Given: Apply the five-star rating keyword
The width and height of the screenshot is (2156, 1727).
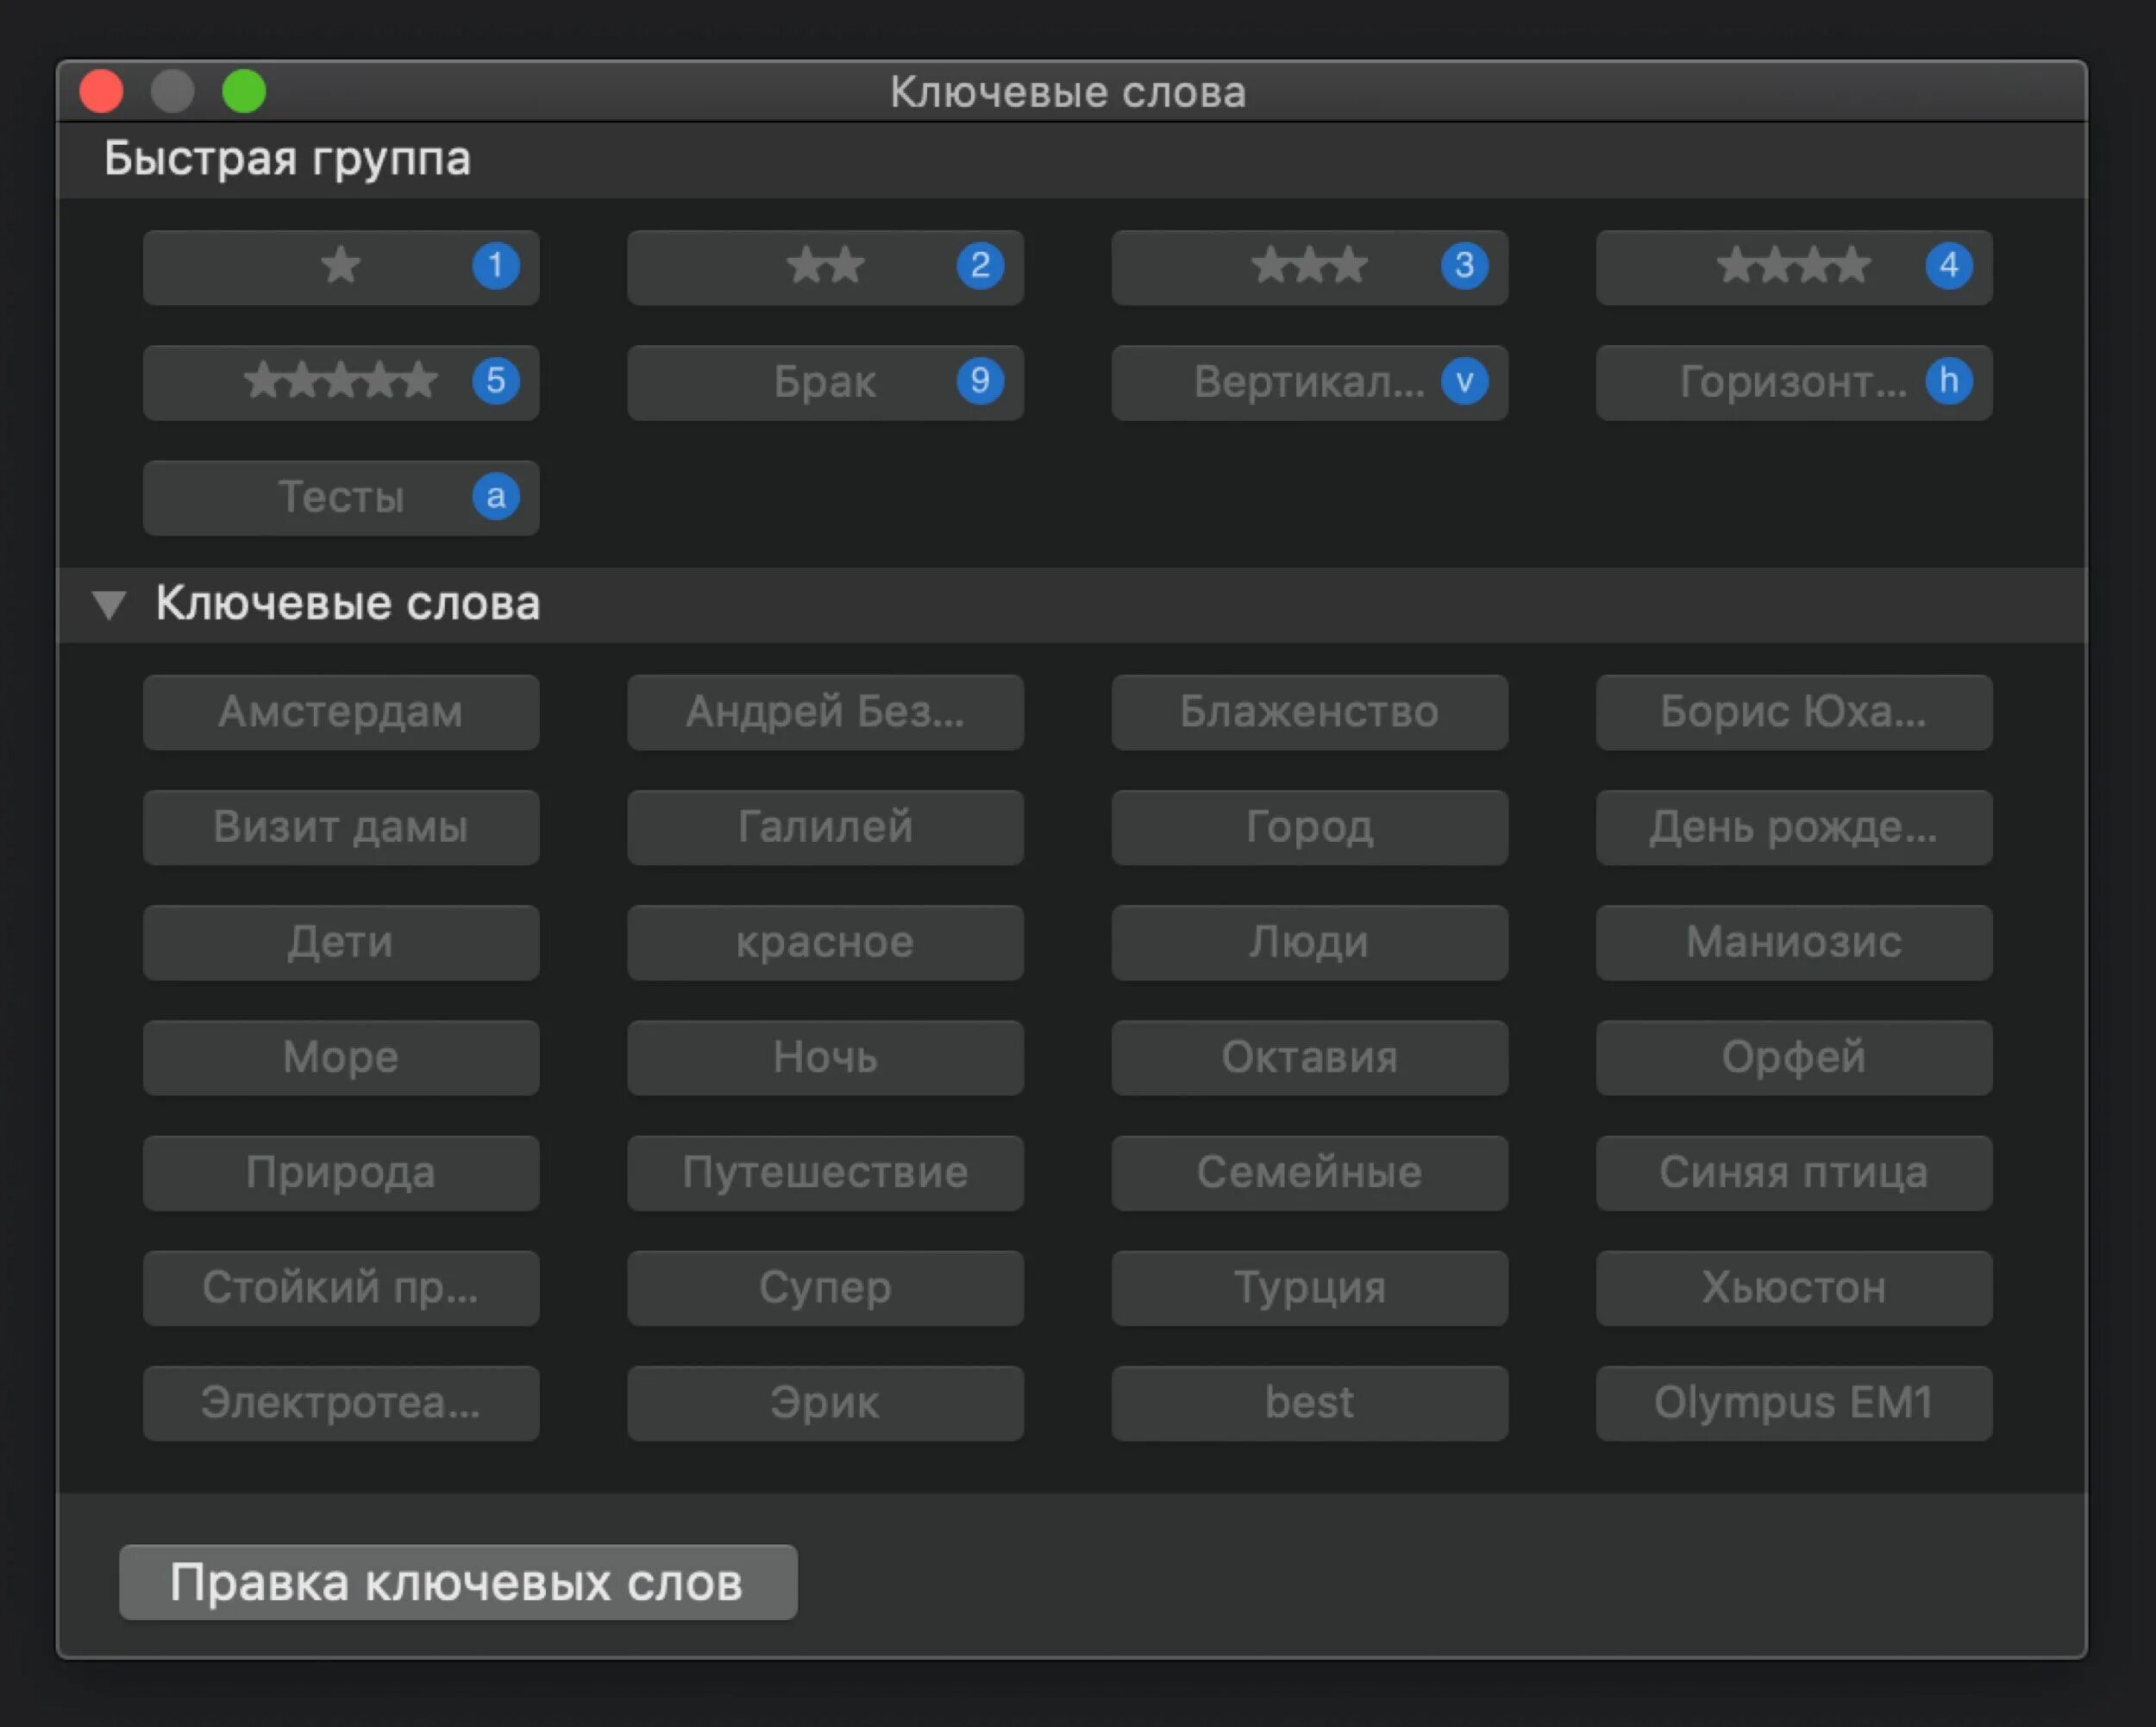Looking at the screenshot, I should pyautogui.click(x=341, y=382).
